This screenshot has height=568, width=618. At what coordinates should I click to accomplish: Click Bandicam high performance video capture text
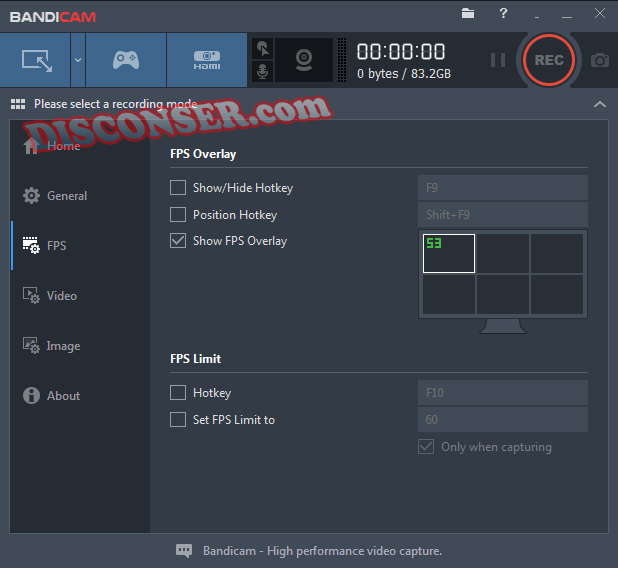pos(322,551)
